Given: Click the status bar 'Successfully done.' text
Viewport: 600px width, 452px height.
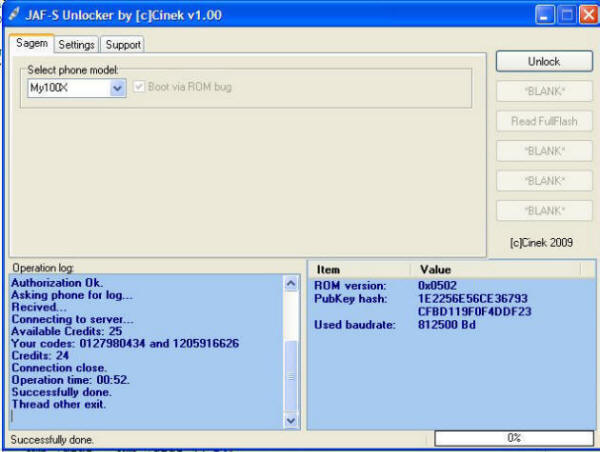Looking at the screenshot, I should point(52,440).
